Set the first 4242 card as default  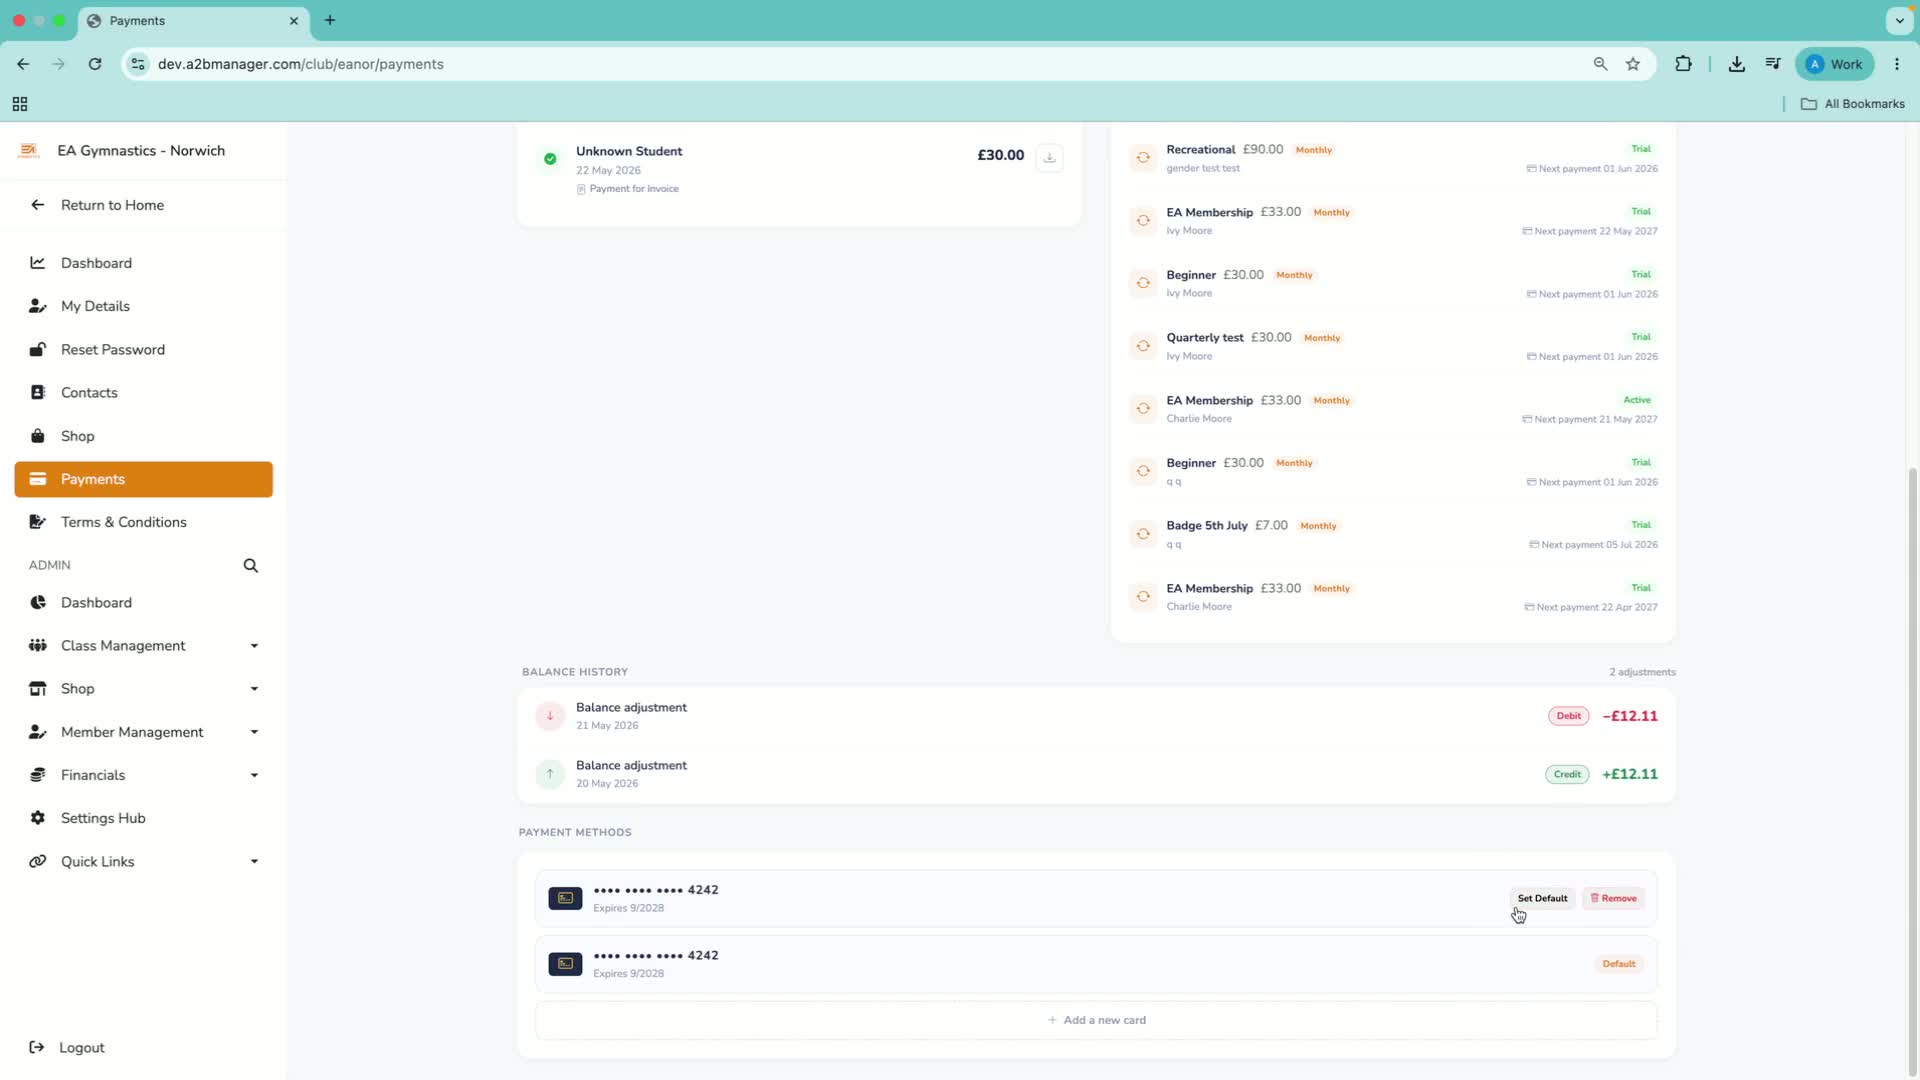pos(1542,898)
